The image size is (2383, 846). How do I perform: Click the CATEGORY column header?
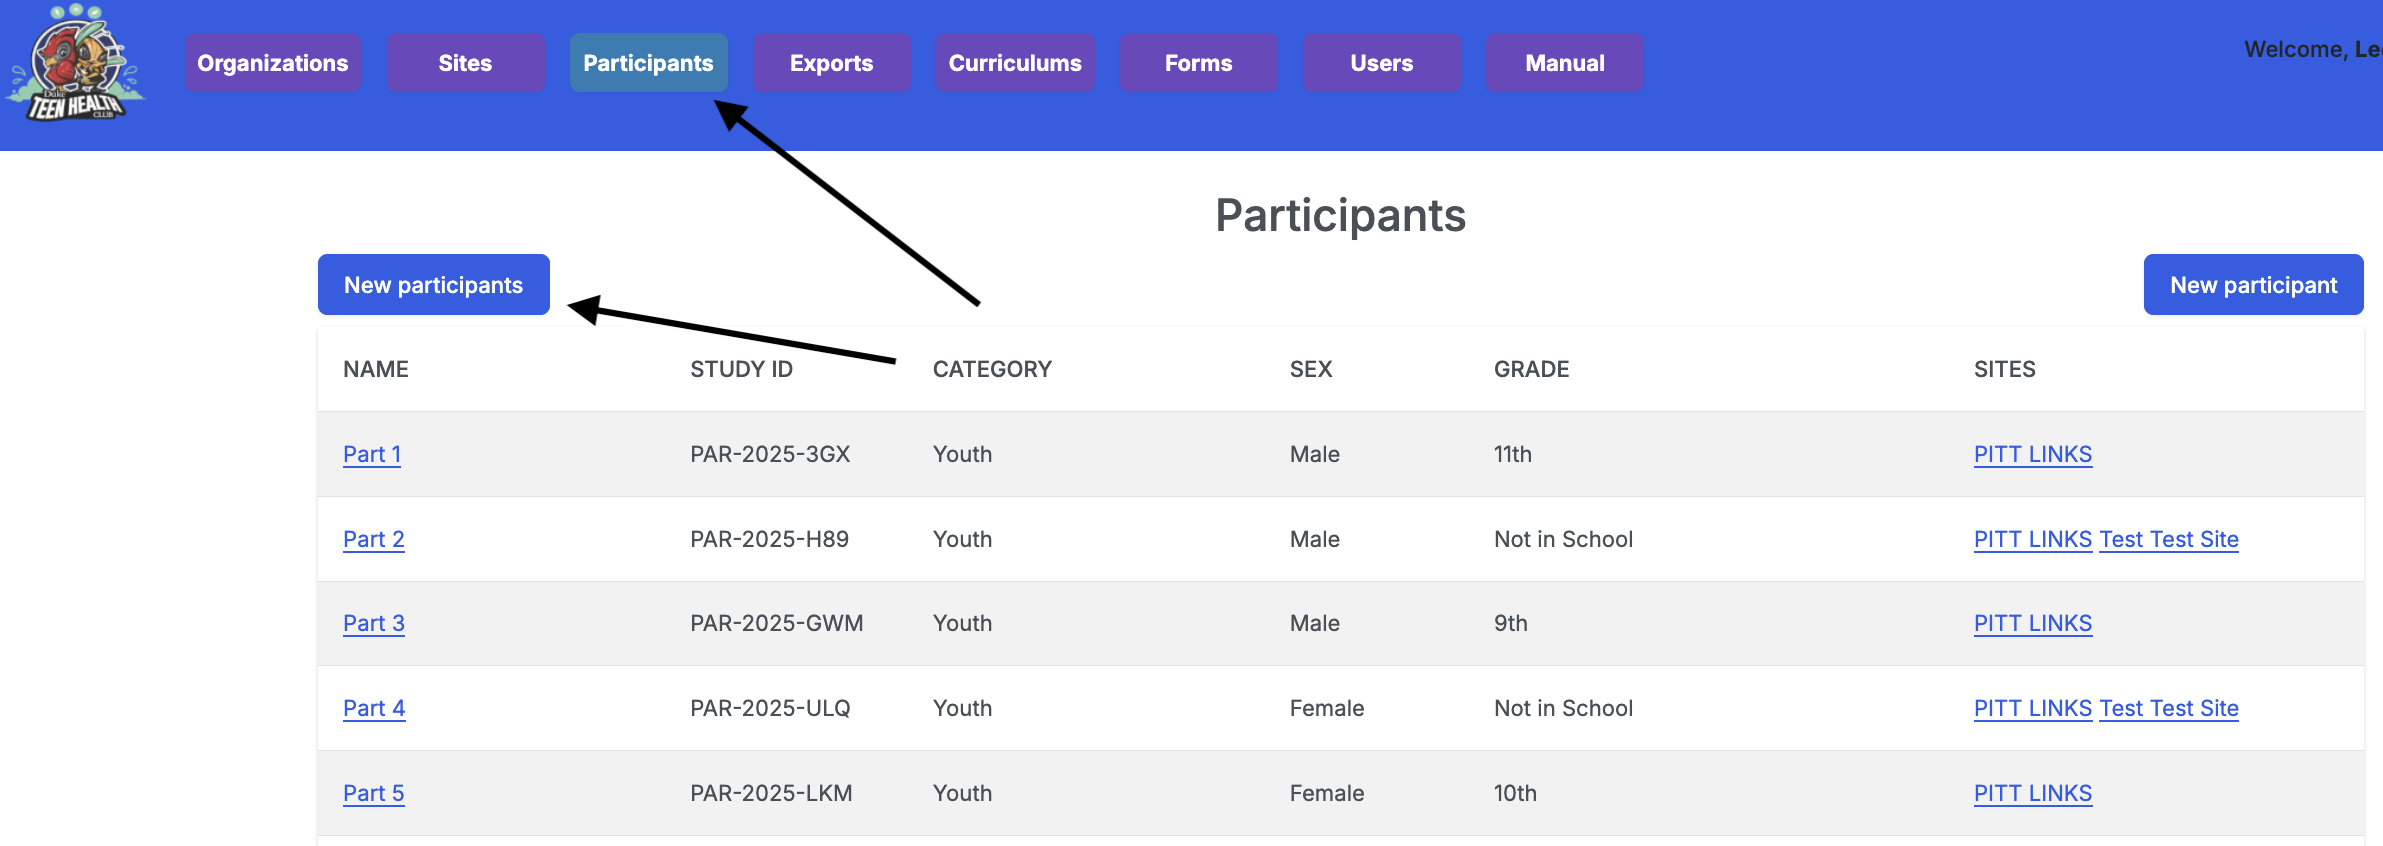[x=992, y=369]
